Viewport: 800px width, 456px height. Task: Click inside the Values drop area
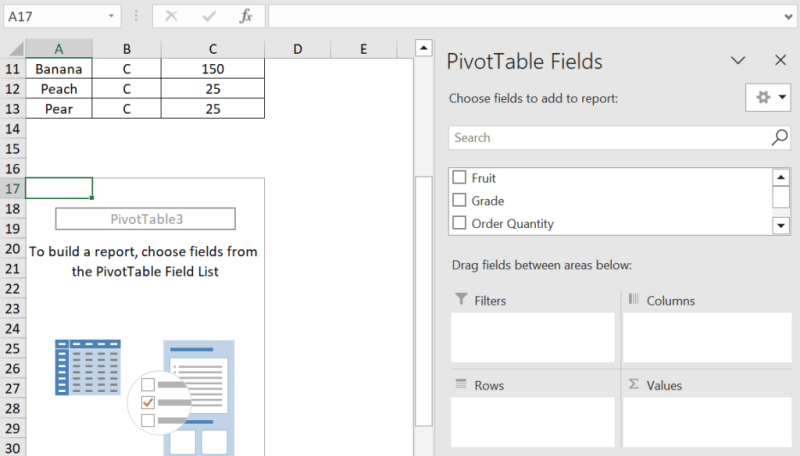707,422
